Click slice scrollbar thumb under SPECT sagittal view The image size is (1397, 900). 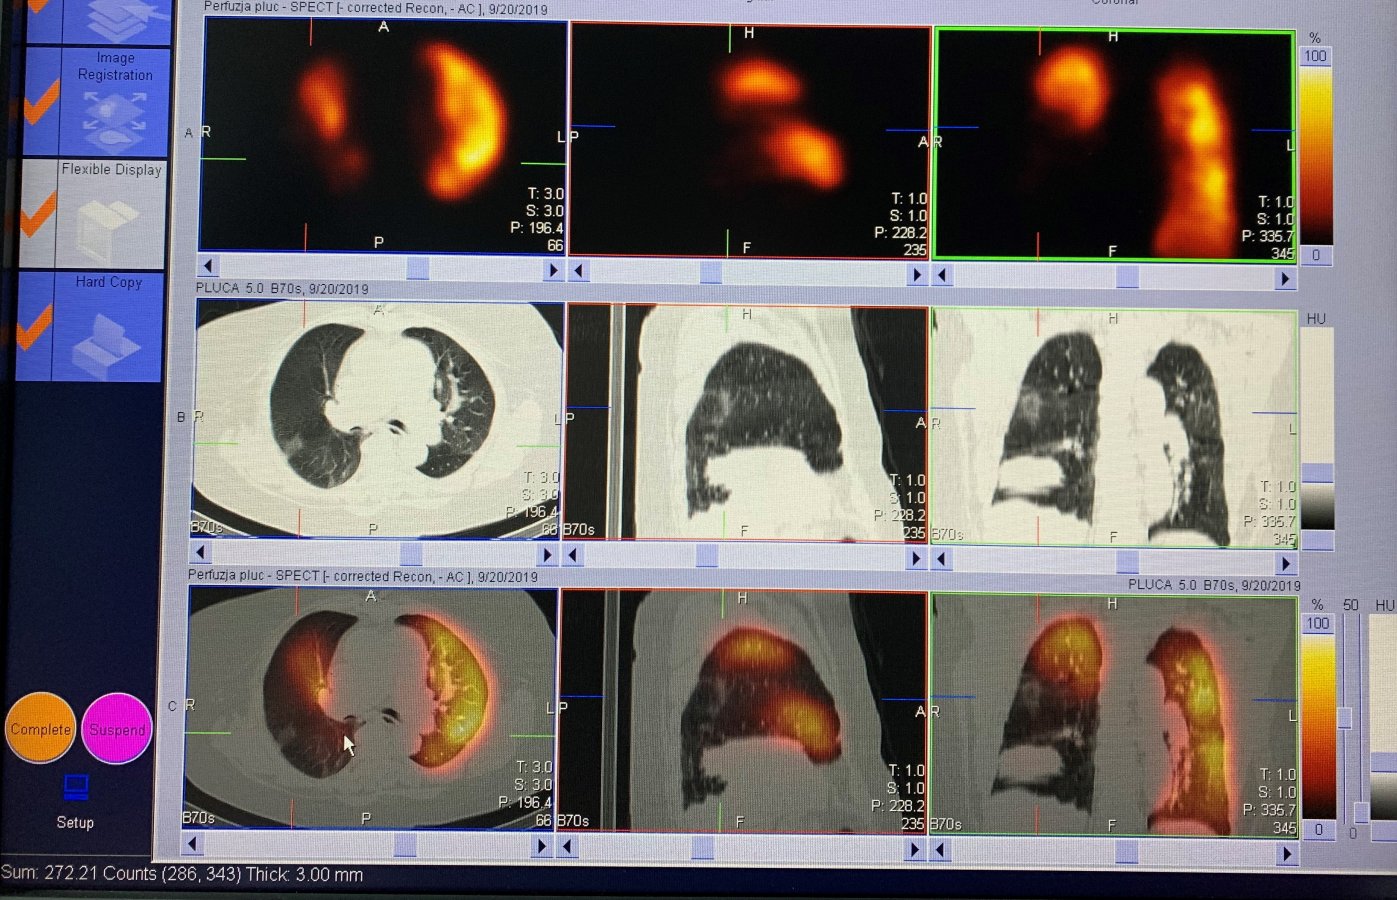point(710,273)
